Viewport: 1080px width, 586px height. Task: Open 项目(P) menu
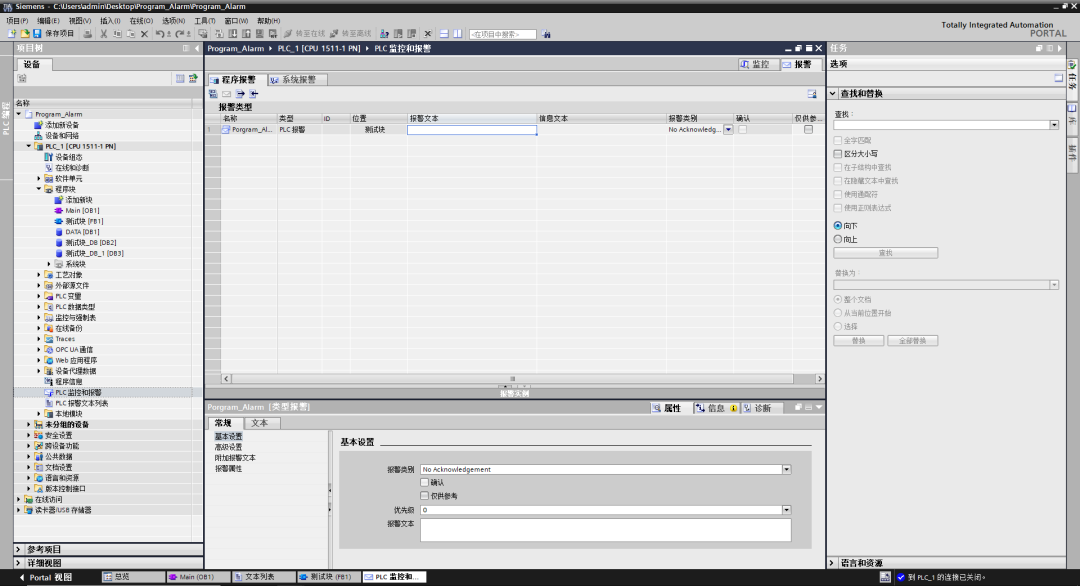point(17,21)
